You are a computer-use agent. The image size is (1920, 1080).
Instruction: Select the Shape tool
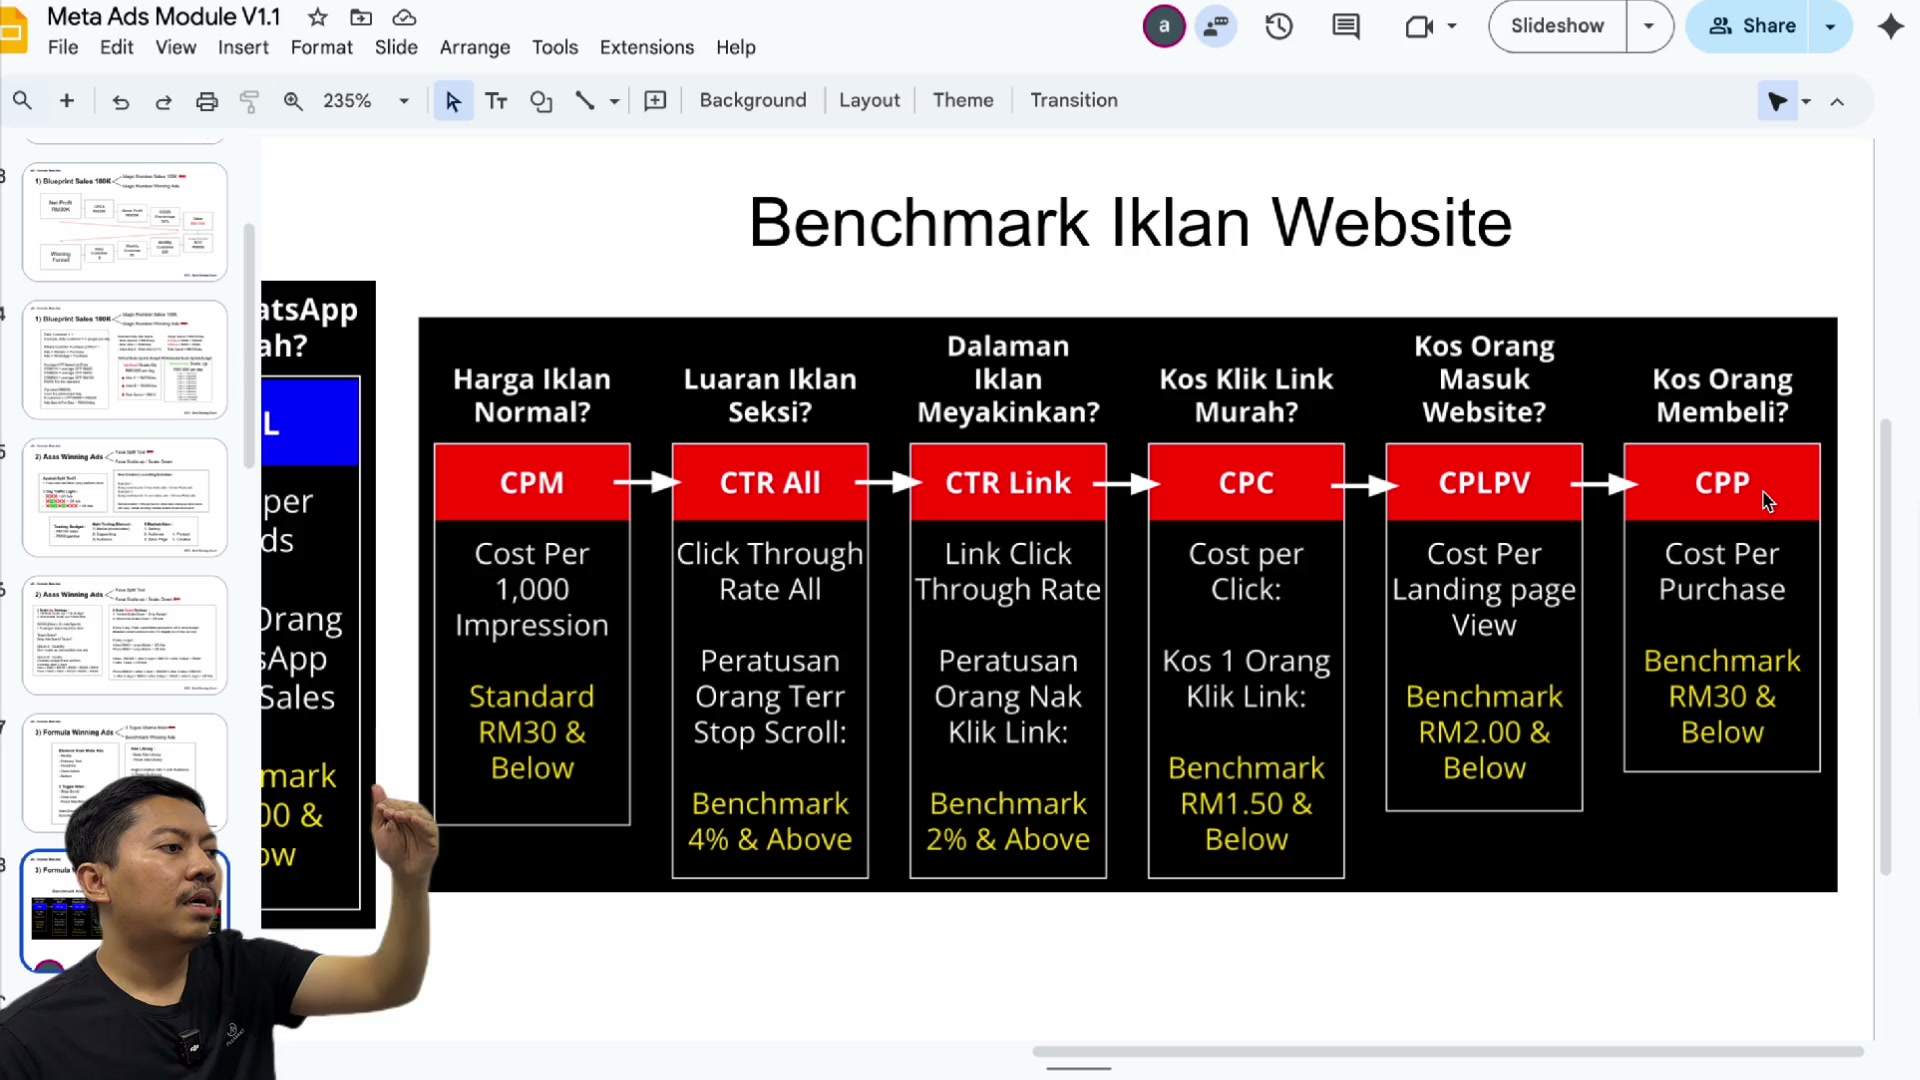tap(541, 101)
